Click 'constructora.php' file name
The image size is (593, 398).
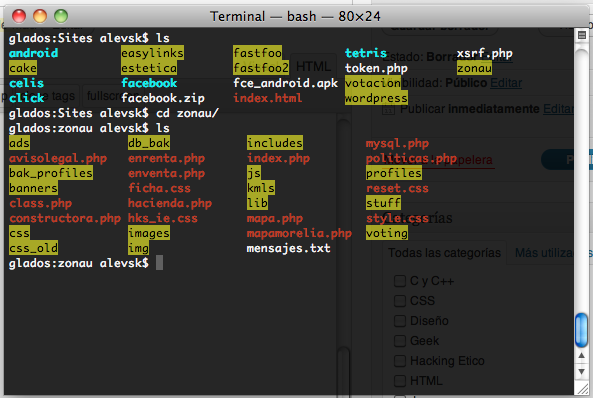65,218
